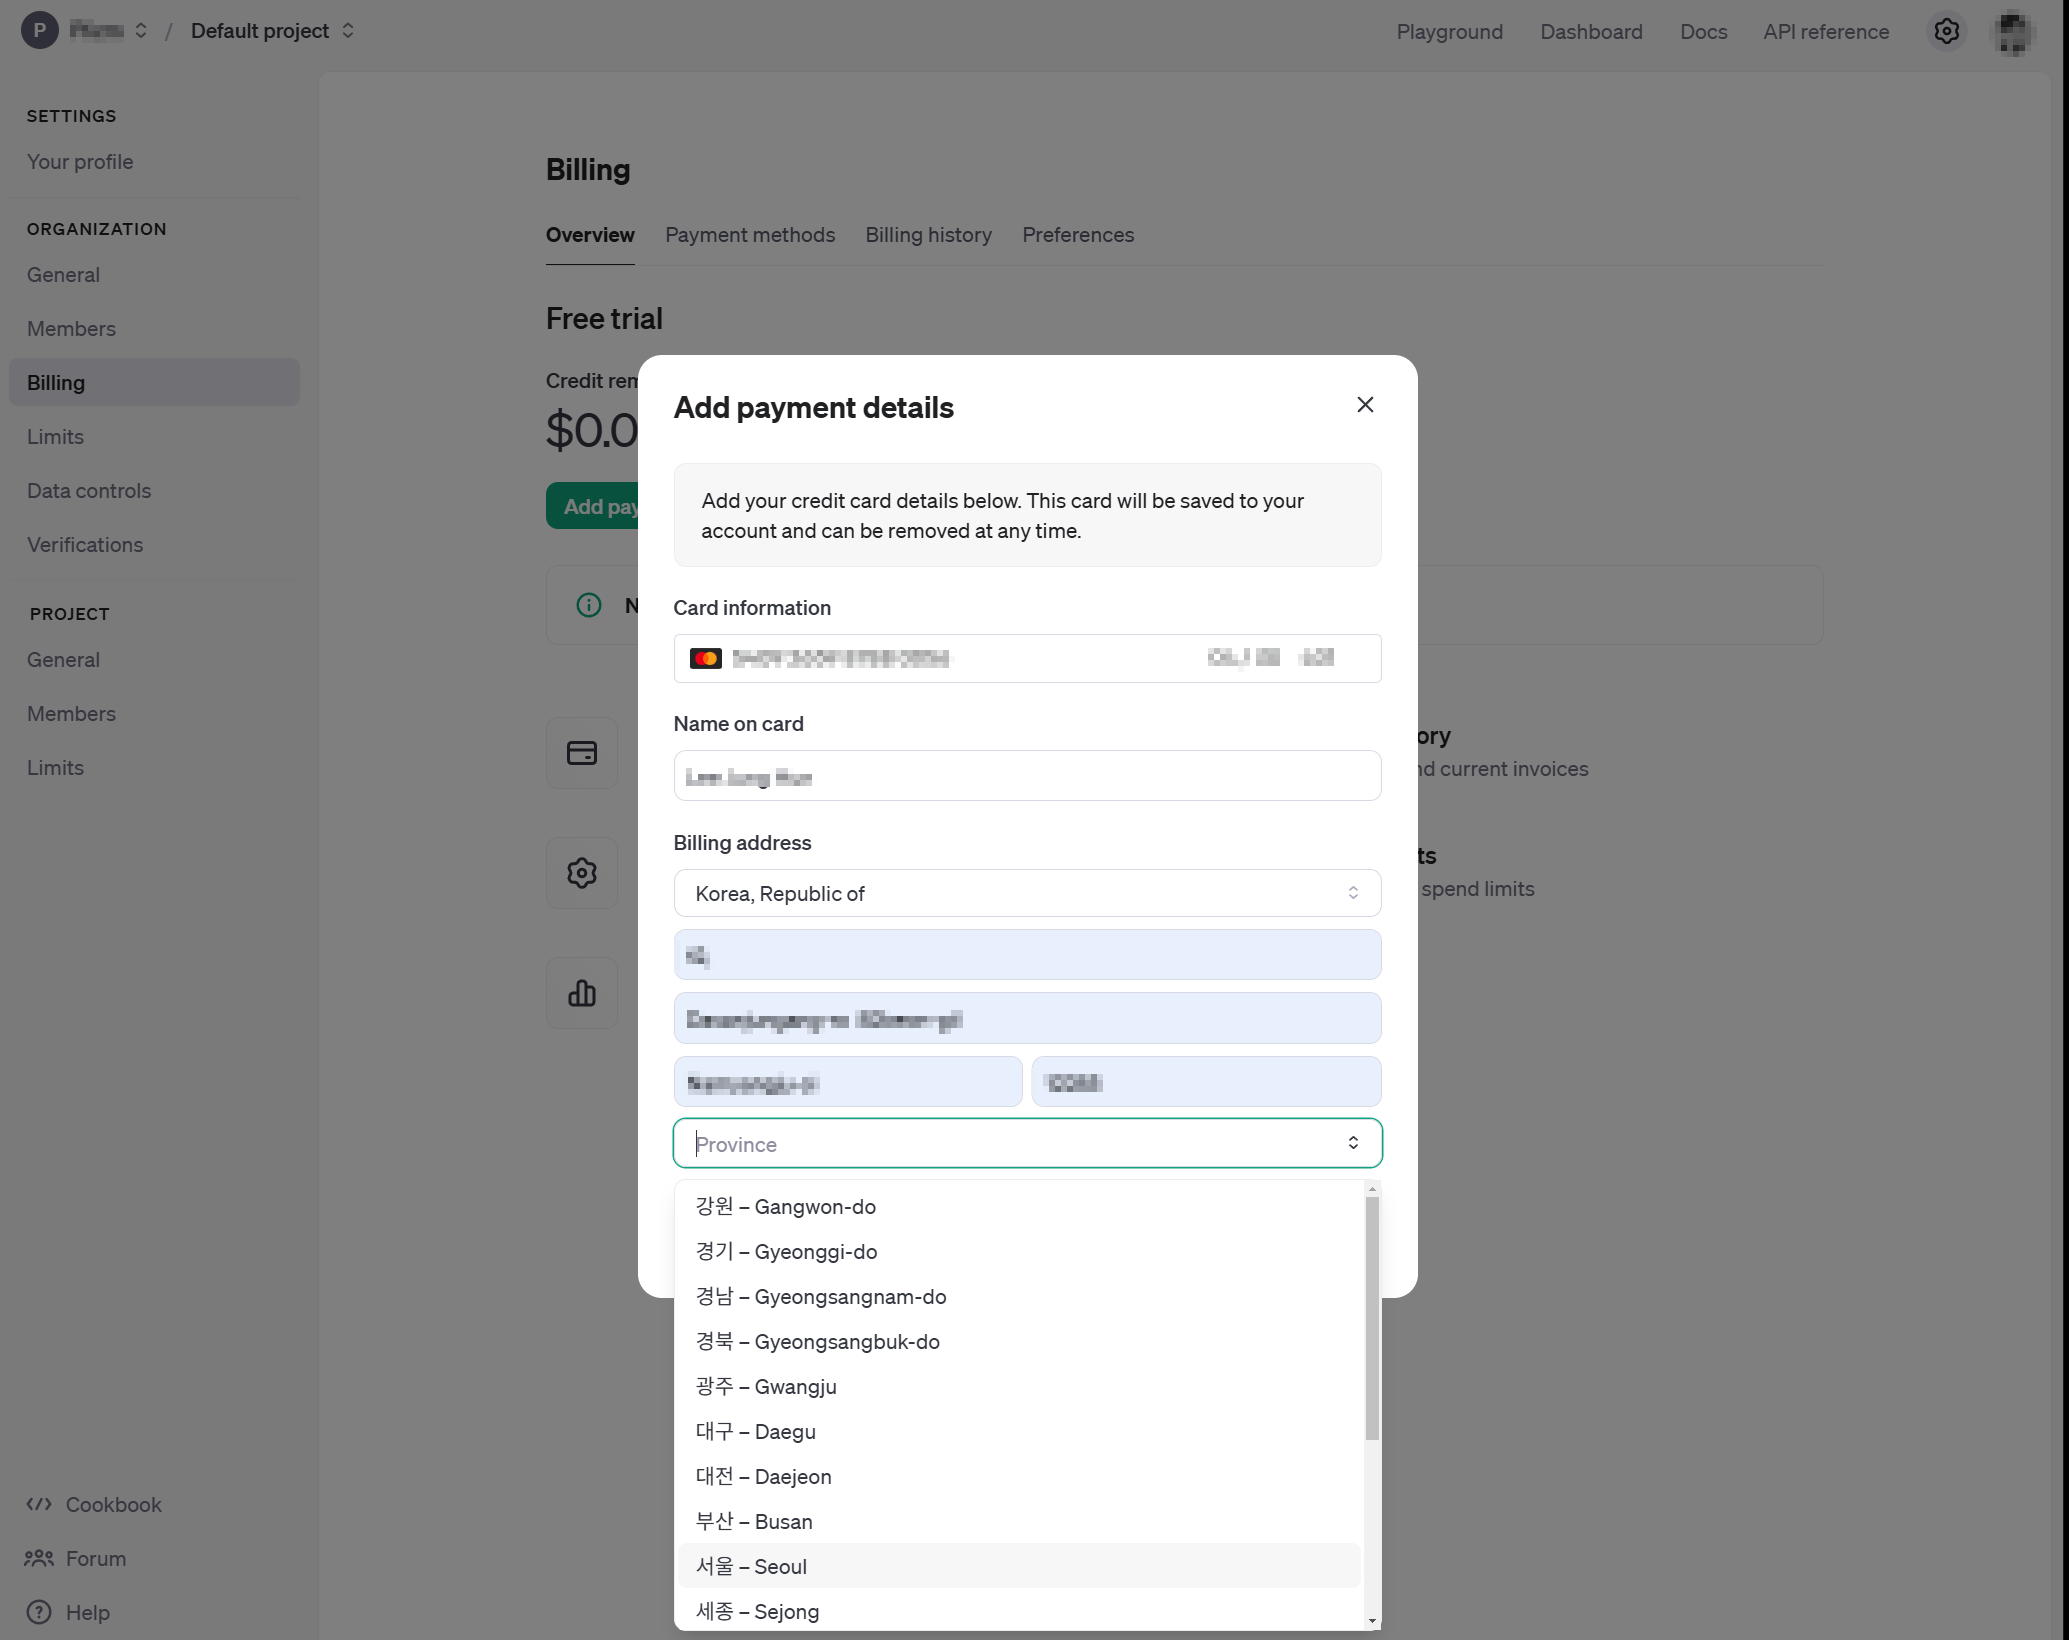
Task: Click the settings gear icon in header
Action: pyautogui.click(x=1946, y=32)
